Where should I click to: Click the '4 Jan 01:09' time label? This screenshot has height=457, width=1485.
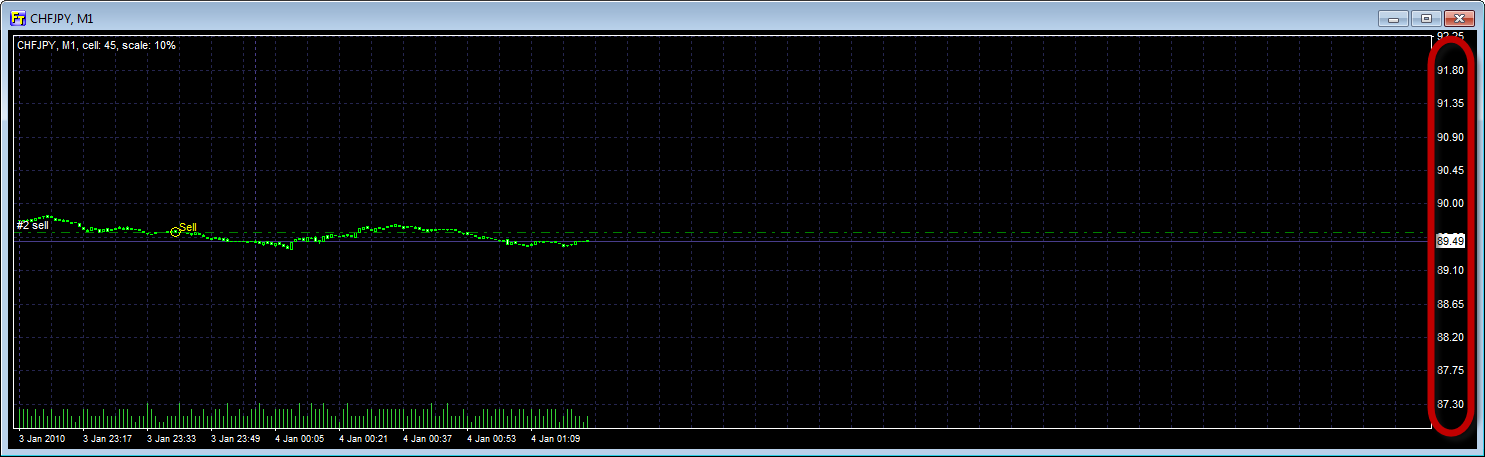(x=555, y=439)
